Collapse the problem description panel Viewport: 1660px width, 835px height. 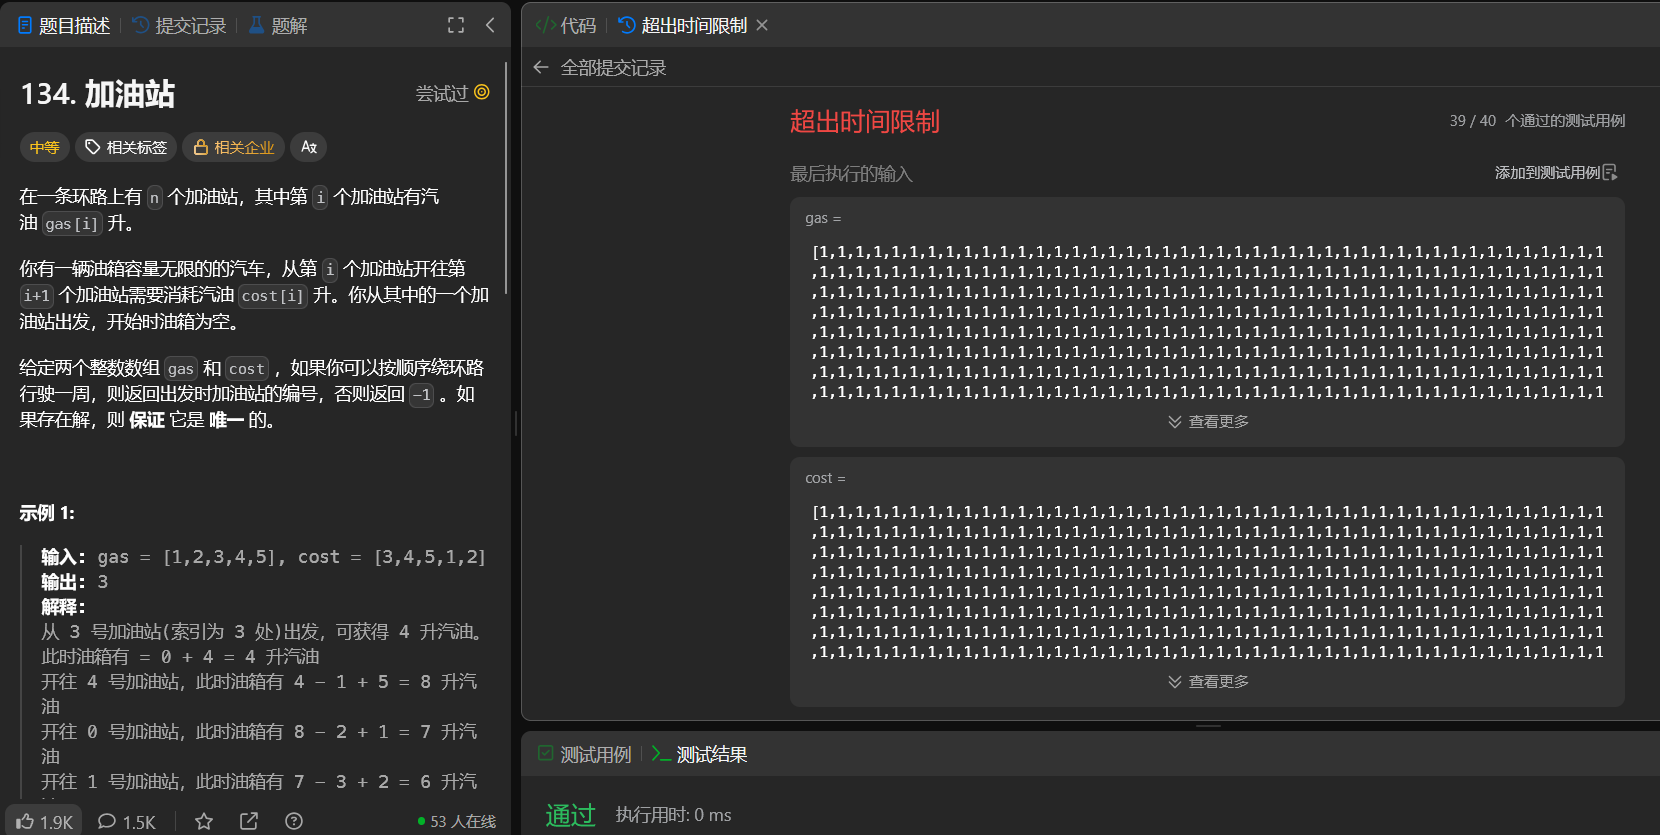490,25
